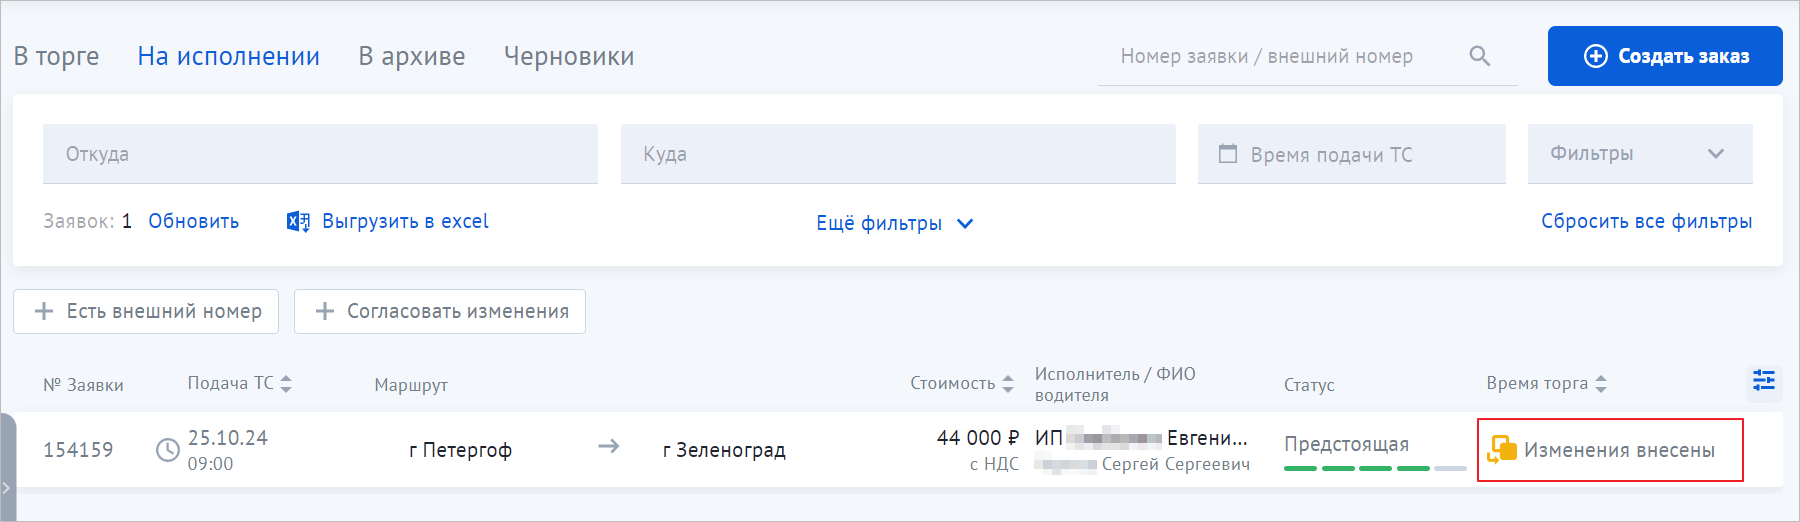Image resolution: width=1800 pixels, height=522 pixels.
Task: Click the plus icon in 'Создать заказ'
Action: (x=1596, y=56)
